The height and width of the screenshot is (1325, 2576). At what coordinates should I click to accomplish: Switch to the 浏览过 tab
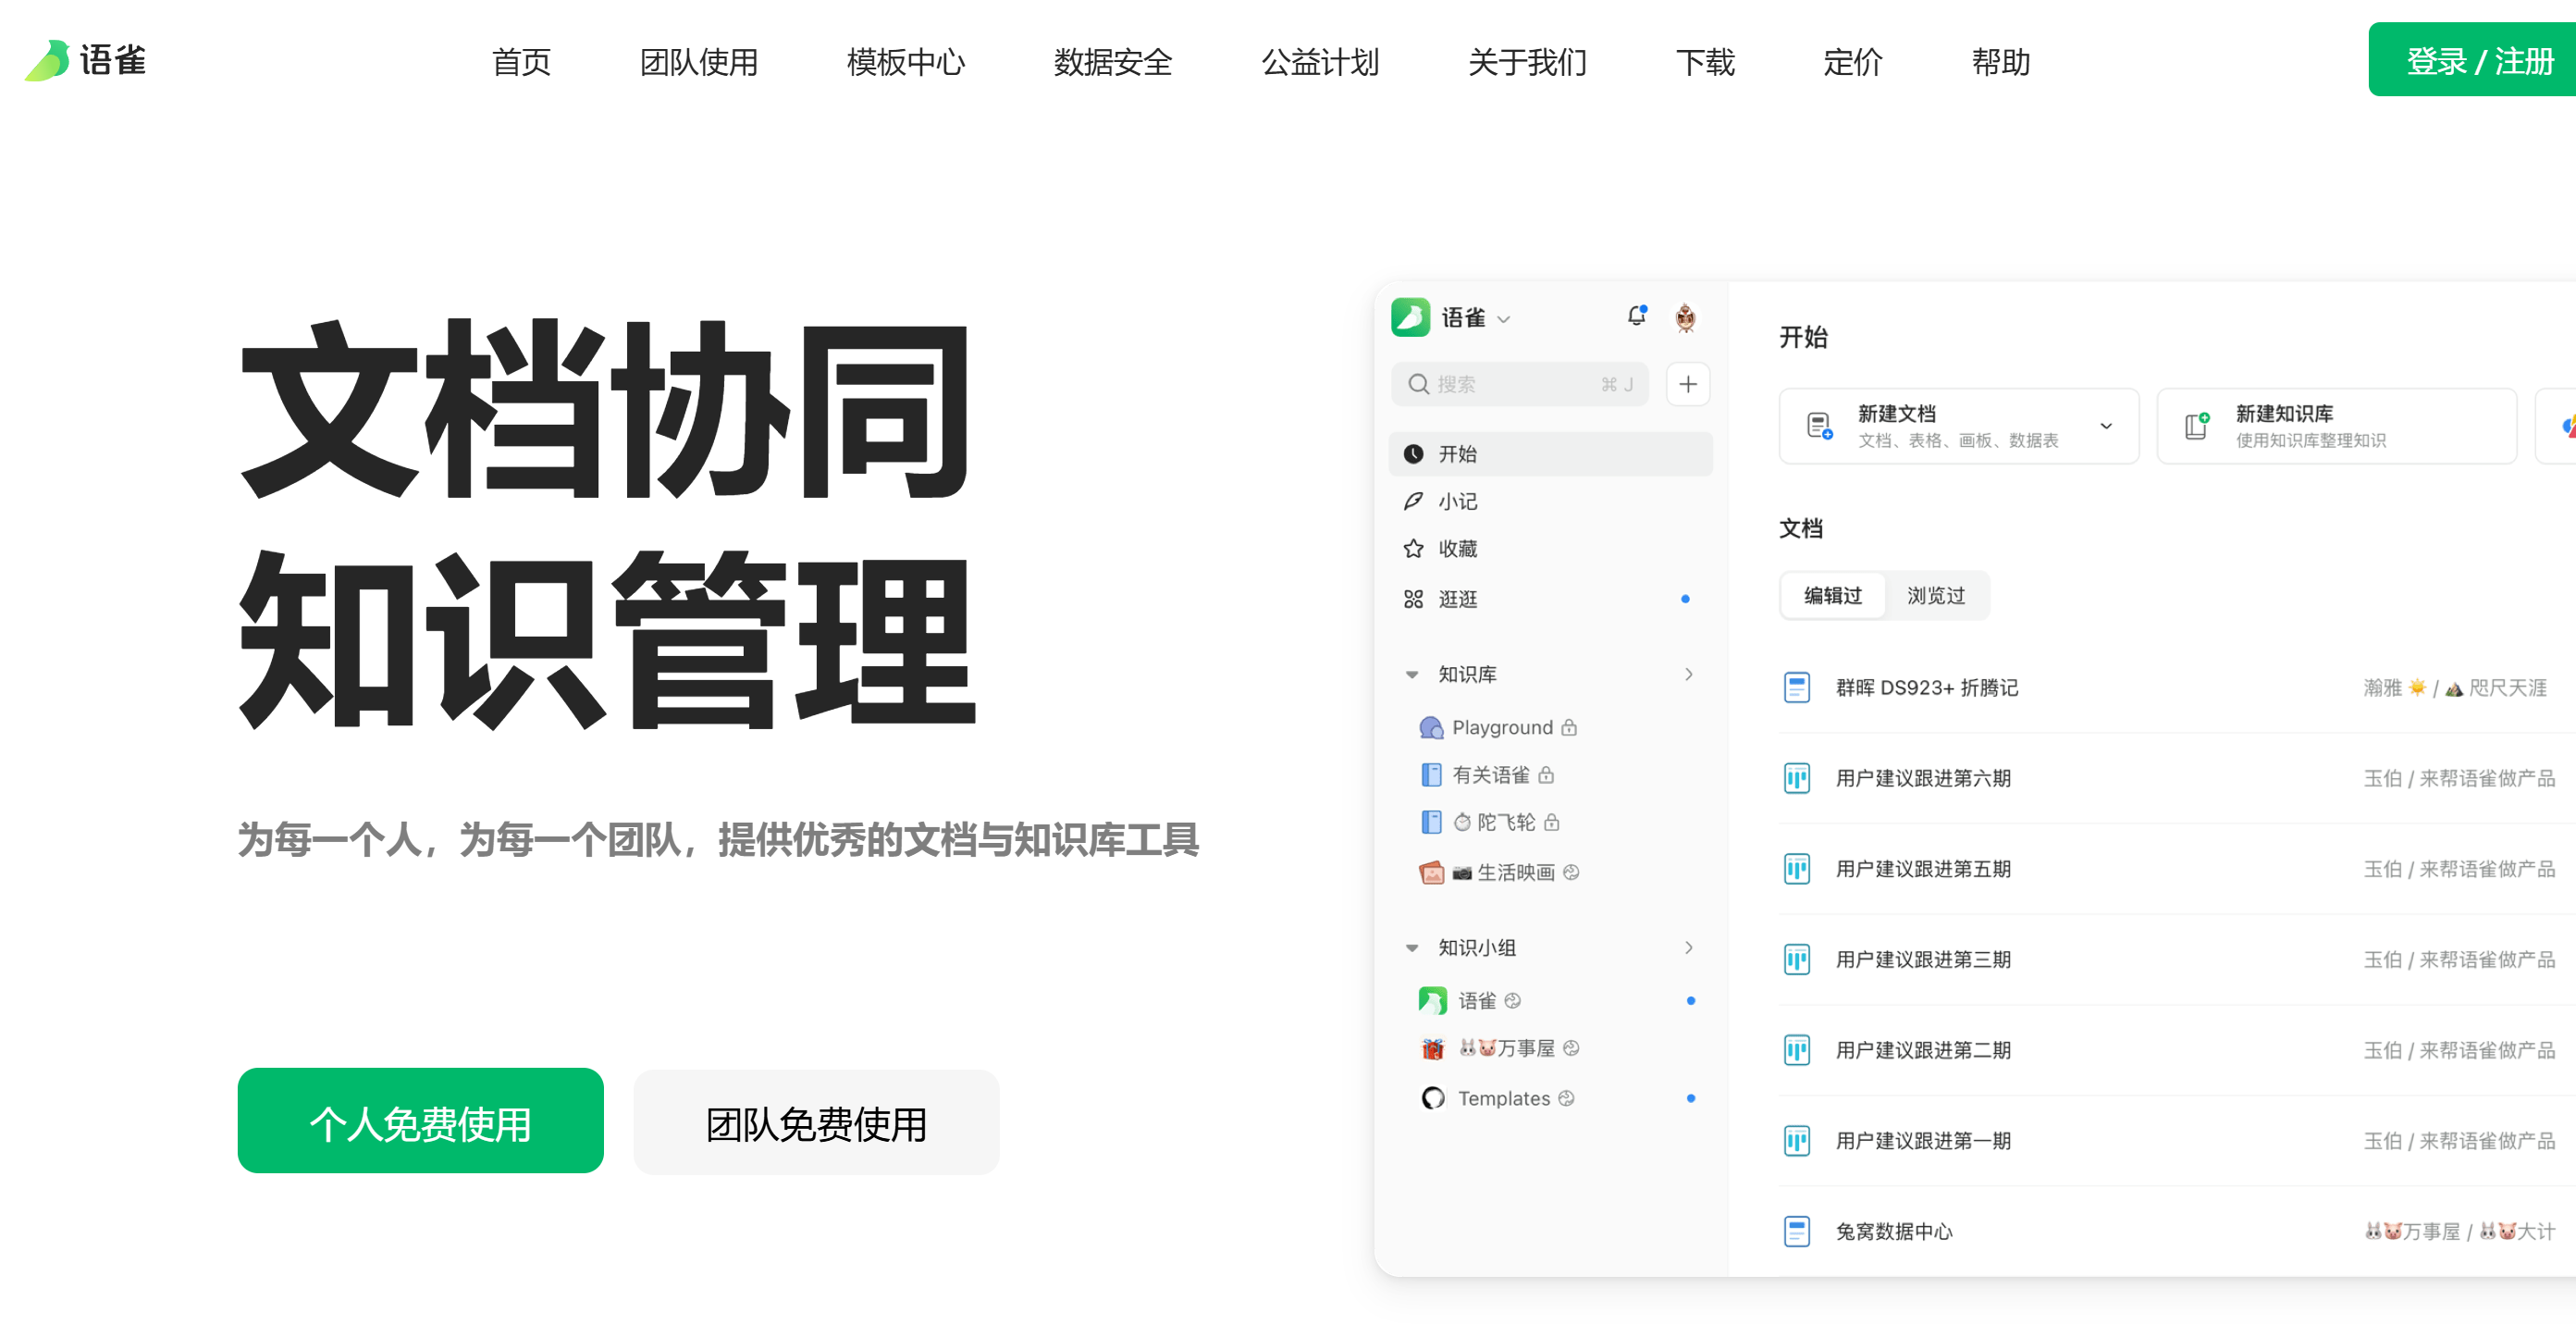(x=1936, y=596)
